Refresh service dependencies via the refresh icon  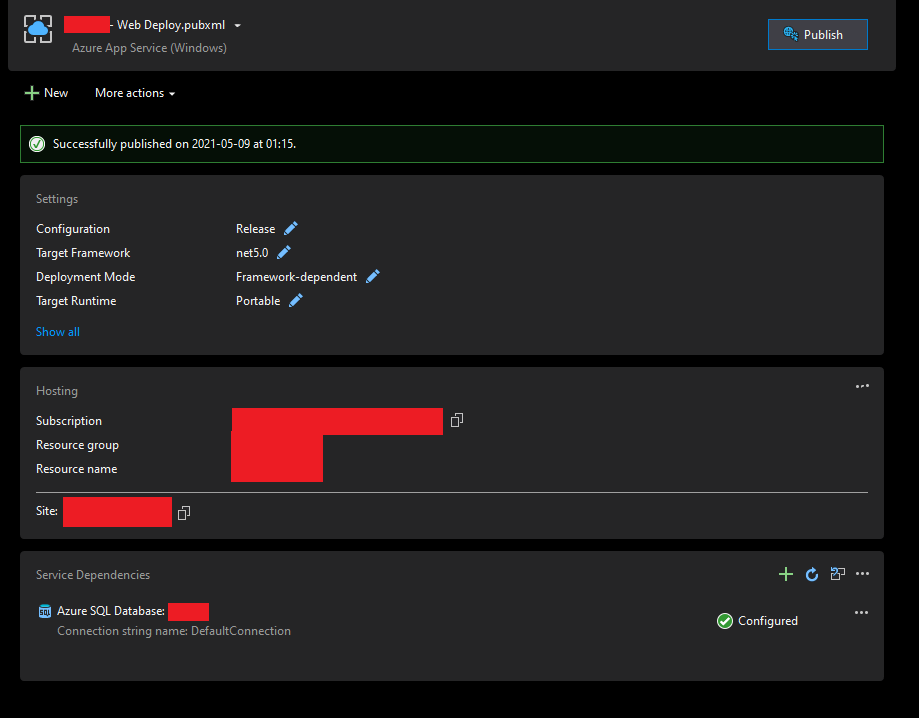point(811,574)
